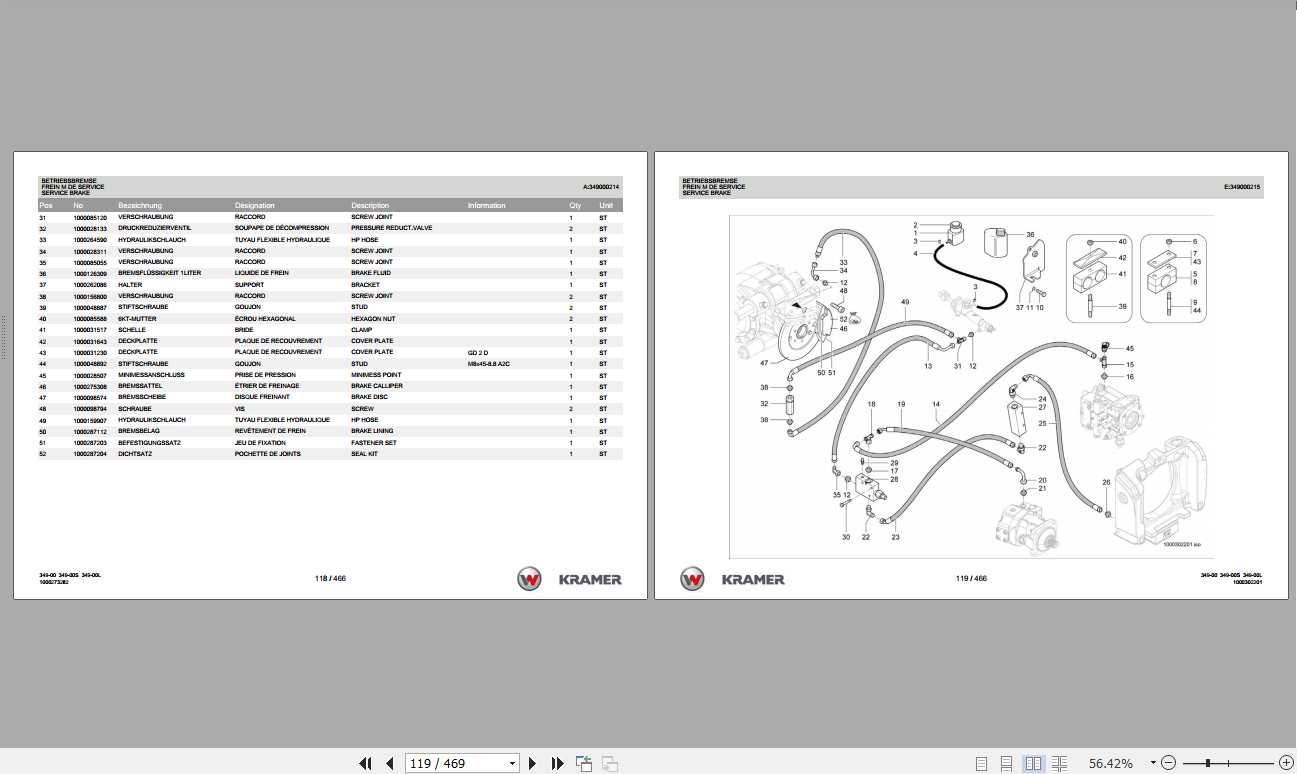Click the '119 / 466' page footer
Viewport: 1297px width, 774px height.
[x=971, y=579]
